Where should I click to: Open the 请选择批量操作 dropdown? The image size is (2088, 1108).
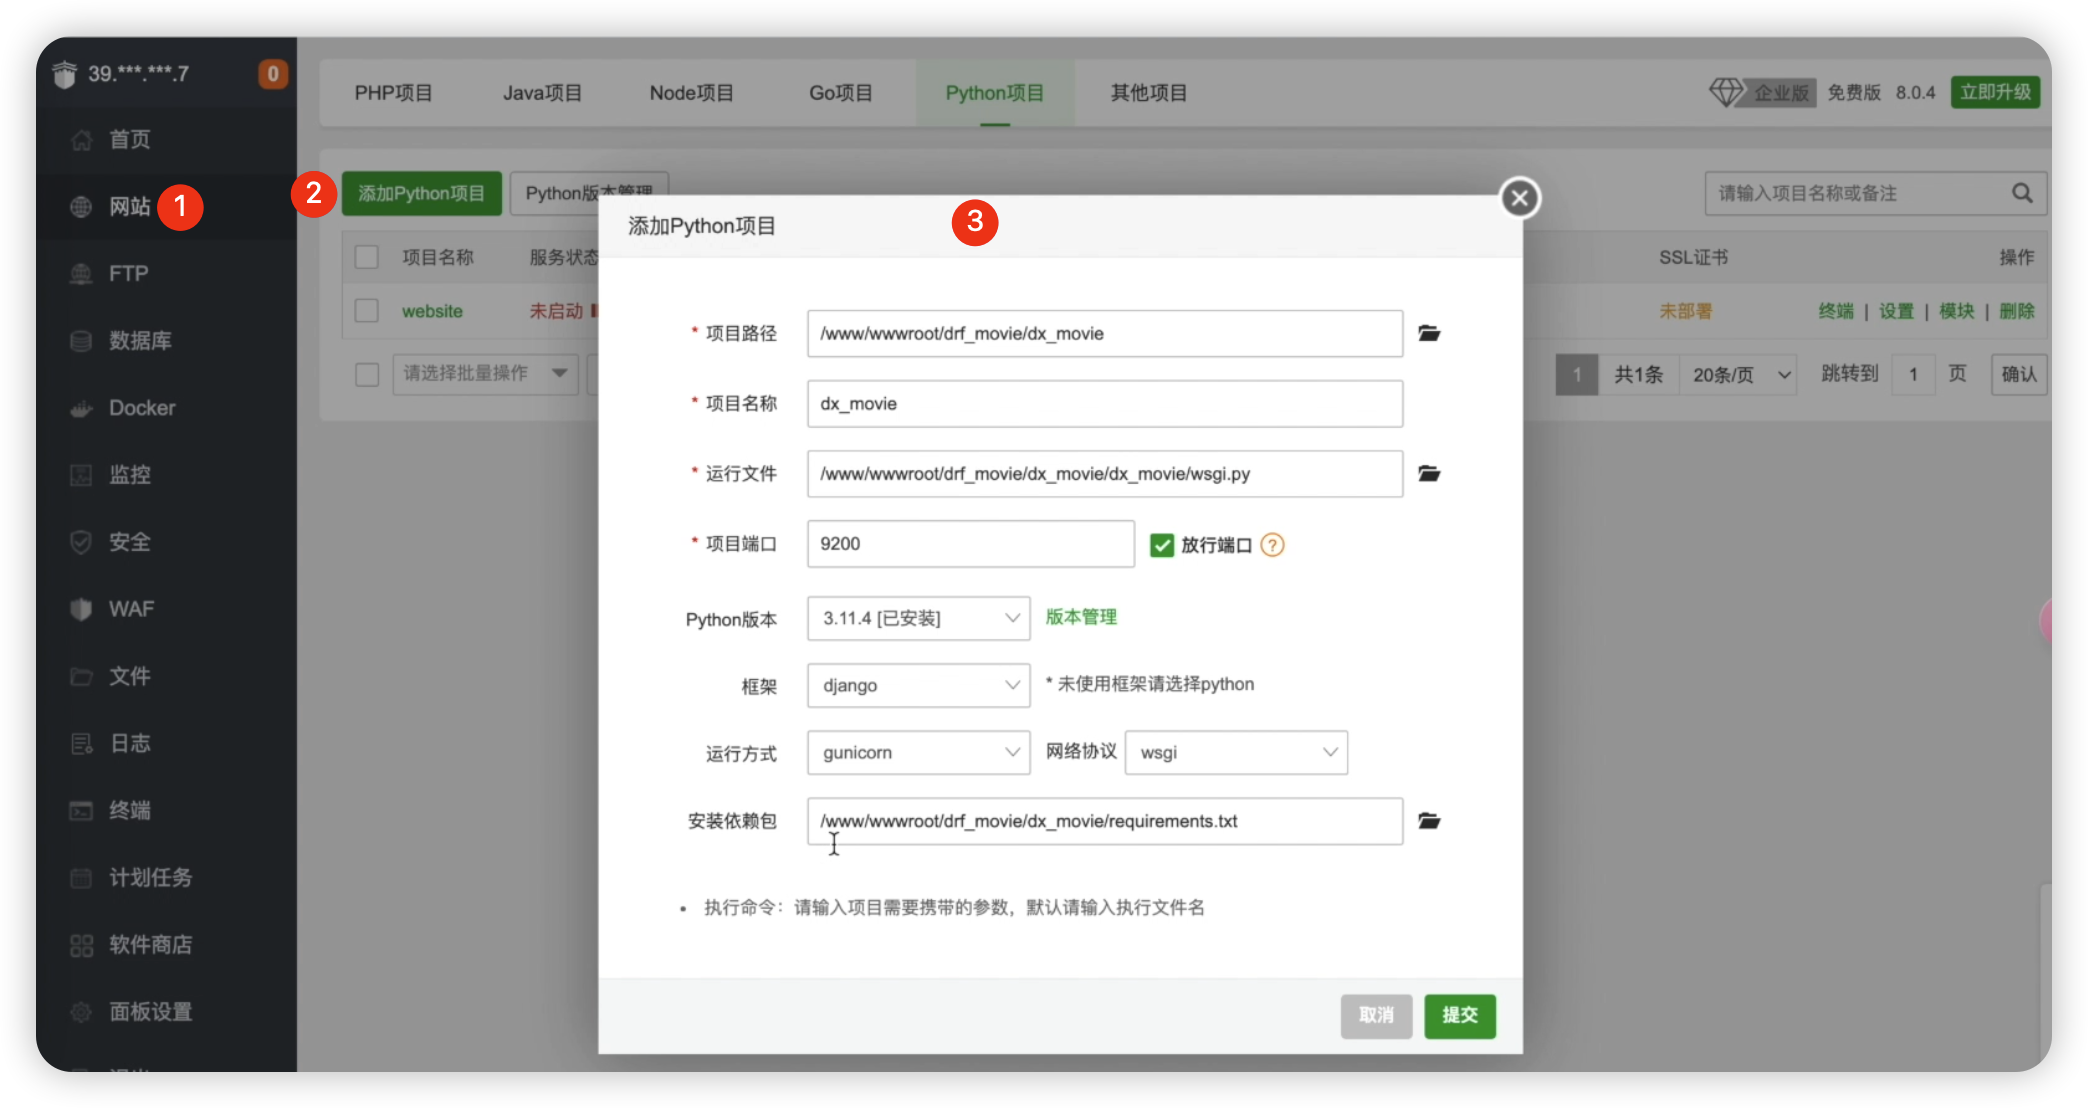click(x=485, y=374)
